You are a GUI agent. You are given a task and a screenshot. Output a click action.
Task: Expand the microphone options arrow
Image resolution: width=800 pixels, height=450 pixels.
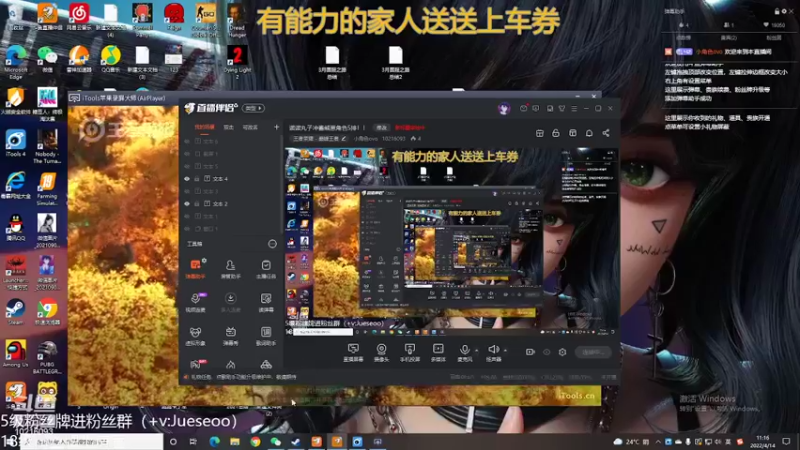click(x=477, y=351)
